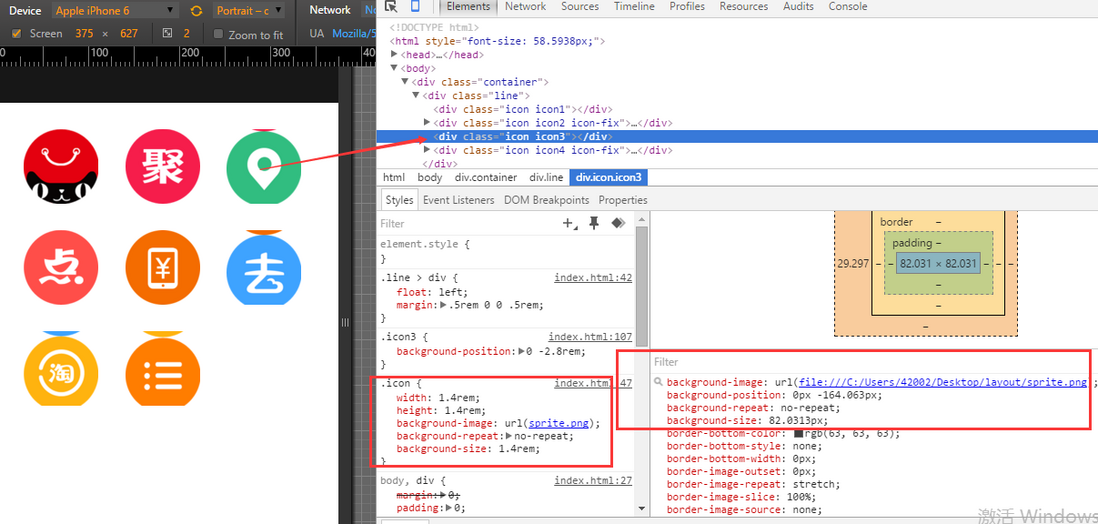This screenshot has width=1098, height=524.
Task: Click the orange phone yen icon
Action: point(162,268)
